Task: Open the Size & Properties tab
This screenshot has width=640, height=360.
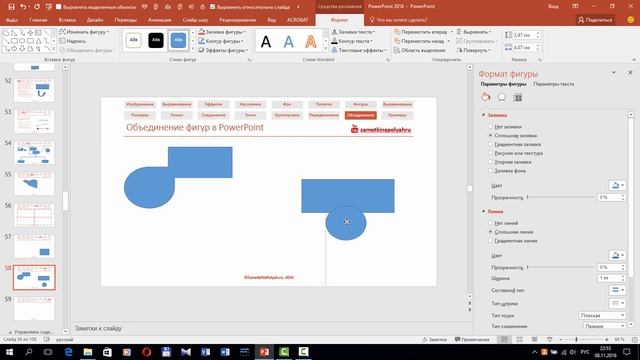Action: [x=518, y=97]
